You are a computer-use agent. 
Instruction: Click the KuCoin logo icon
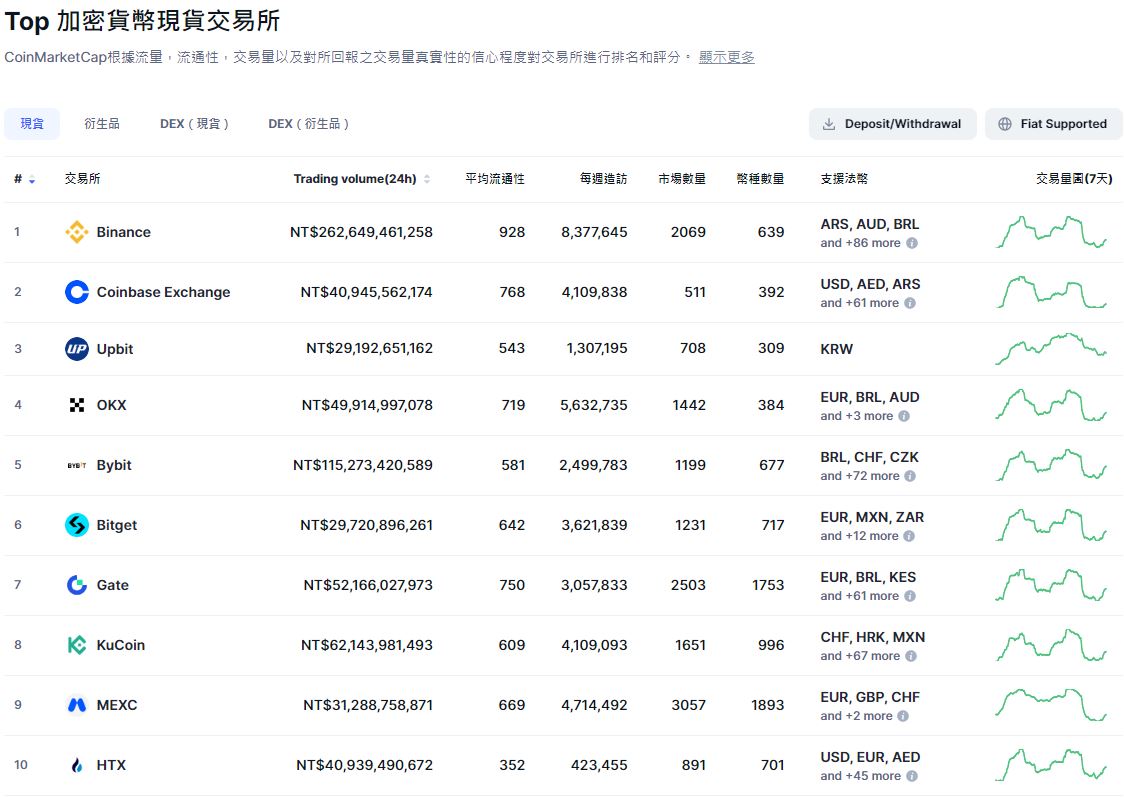pos(77,645)
